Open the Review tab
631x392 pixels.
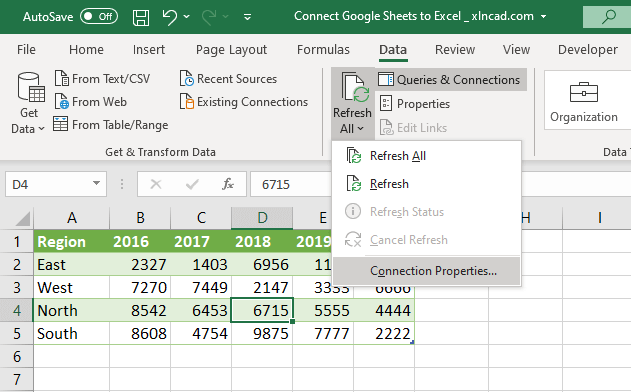click(x=455, y=50)
